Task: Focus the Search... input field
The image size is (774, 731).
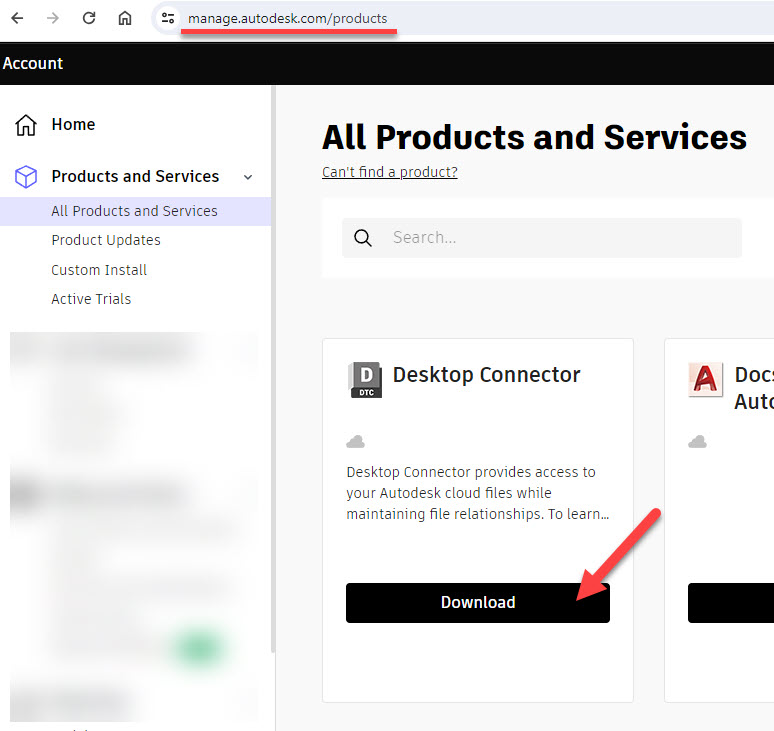Action: tap(542, 238)
